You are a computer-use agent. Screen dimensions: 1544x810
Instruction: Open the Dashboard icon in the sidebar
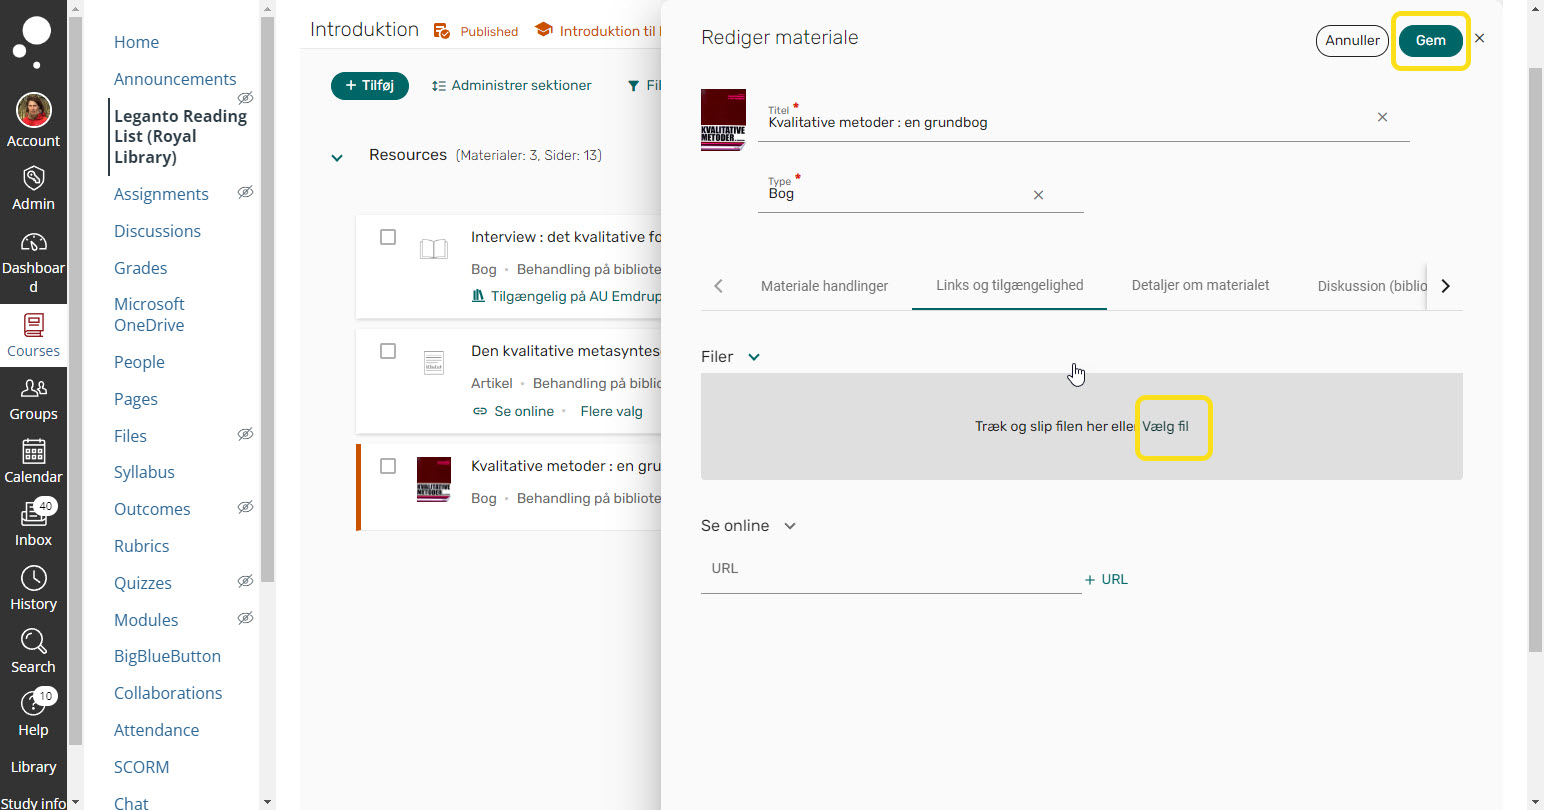pos(33,243)
